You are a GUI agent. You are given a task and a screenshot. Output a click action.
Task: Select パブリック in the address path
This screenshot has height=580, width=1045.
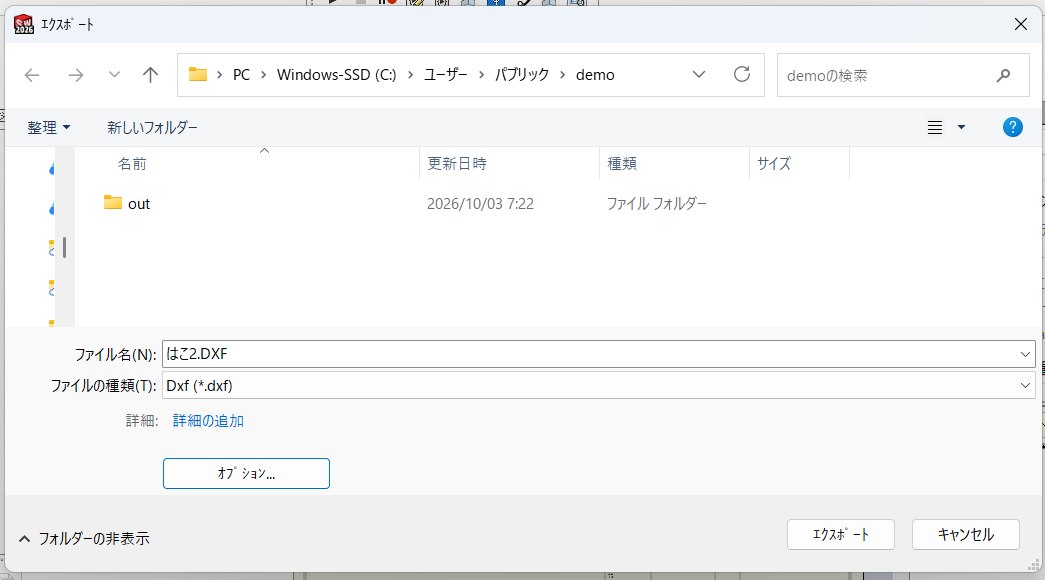522,75
